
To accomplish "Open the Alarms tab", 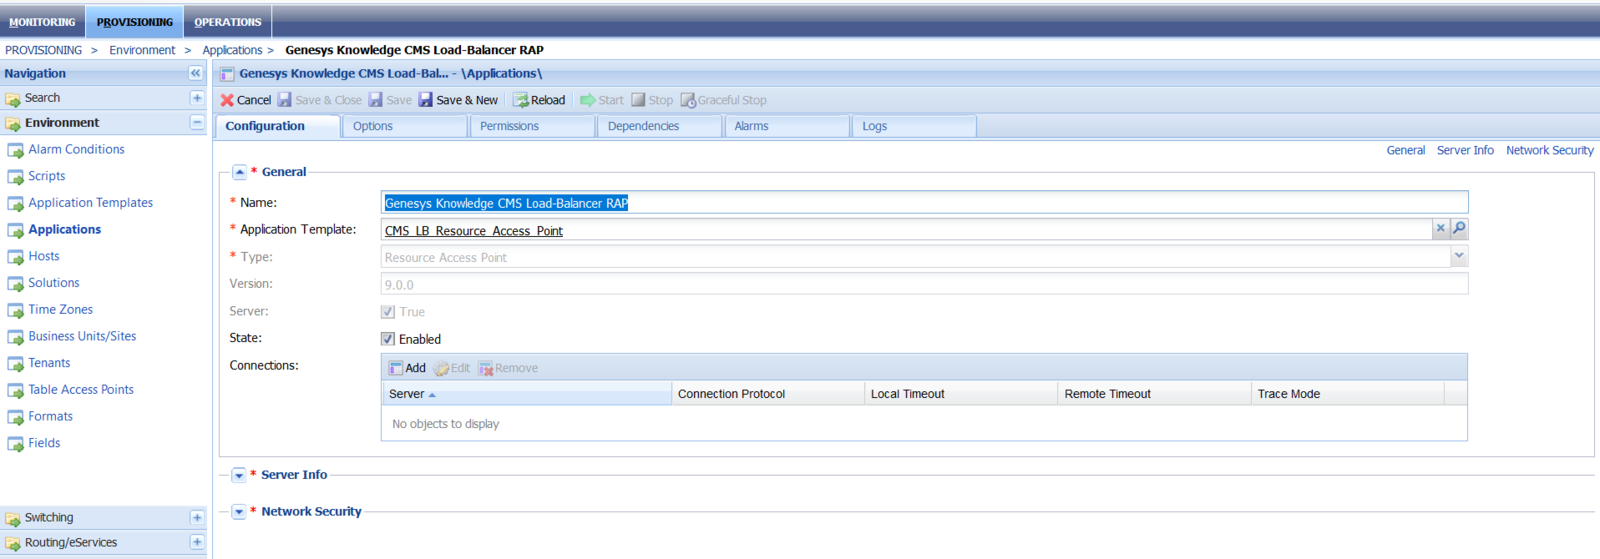I will (787, 126).
